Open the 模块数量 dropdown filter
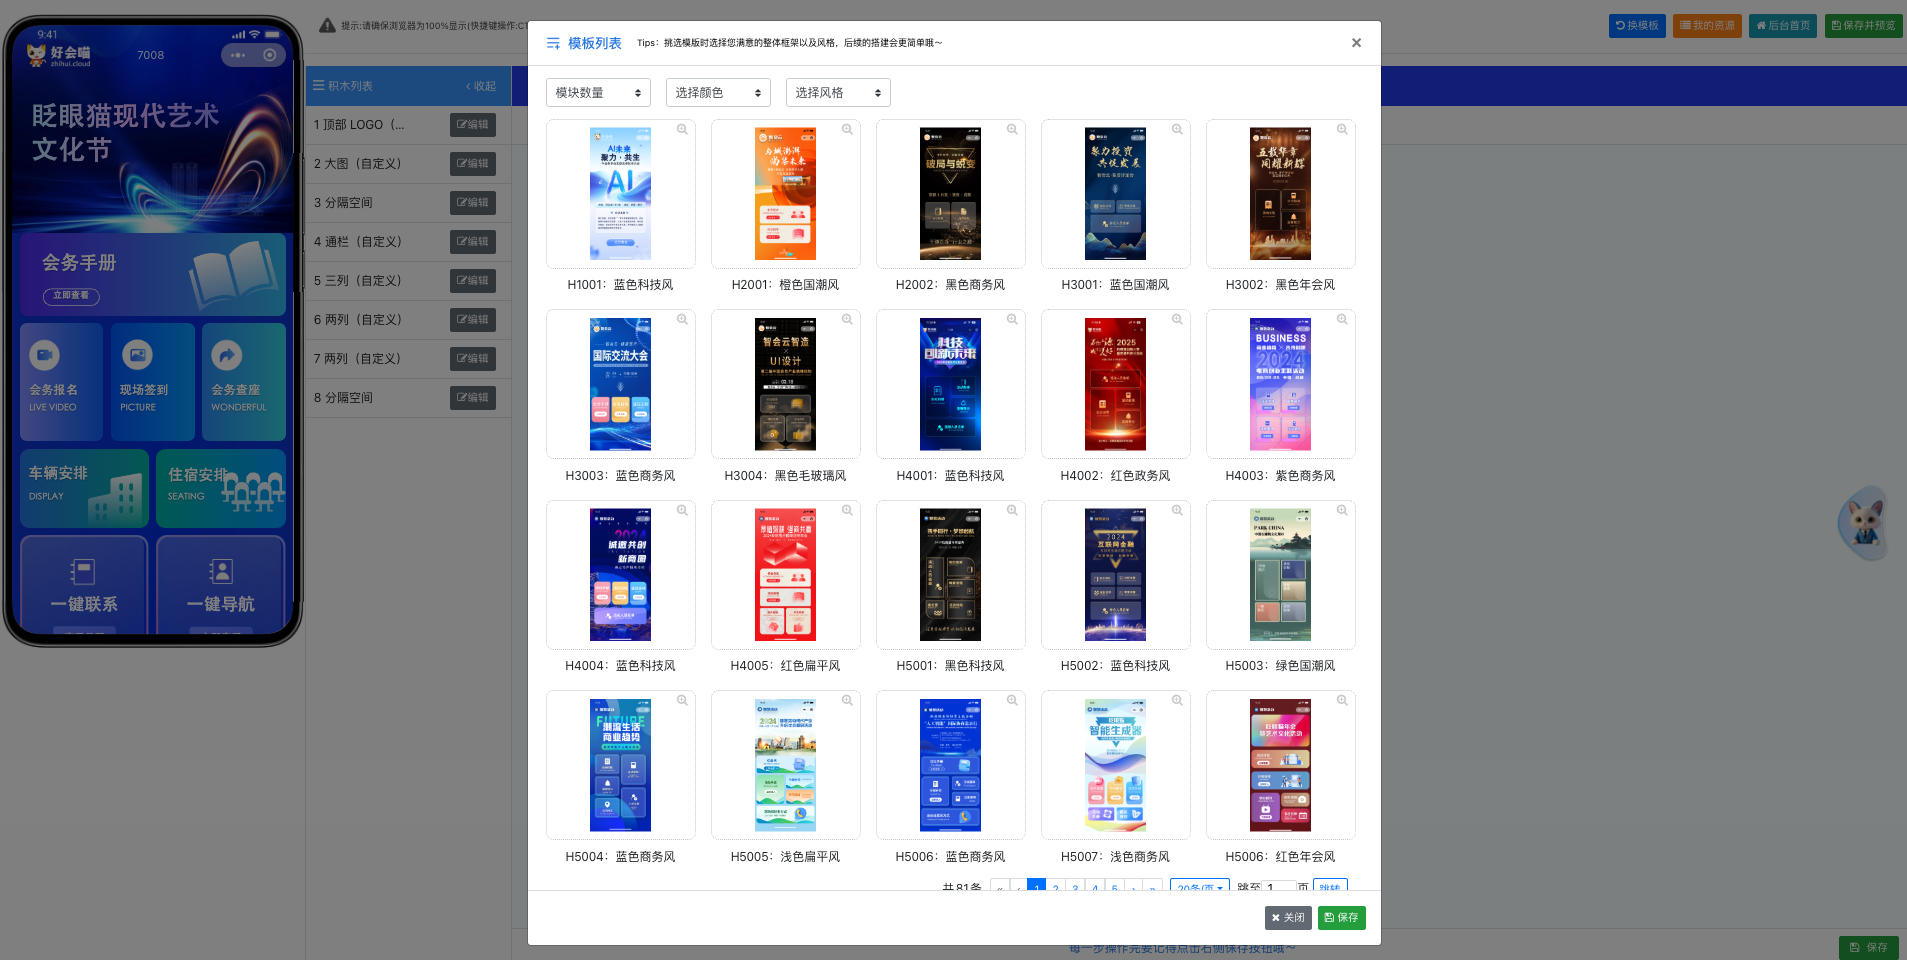This screenshot has height=960, width=1907. pyautogui.click(x=598, y=93)
